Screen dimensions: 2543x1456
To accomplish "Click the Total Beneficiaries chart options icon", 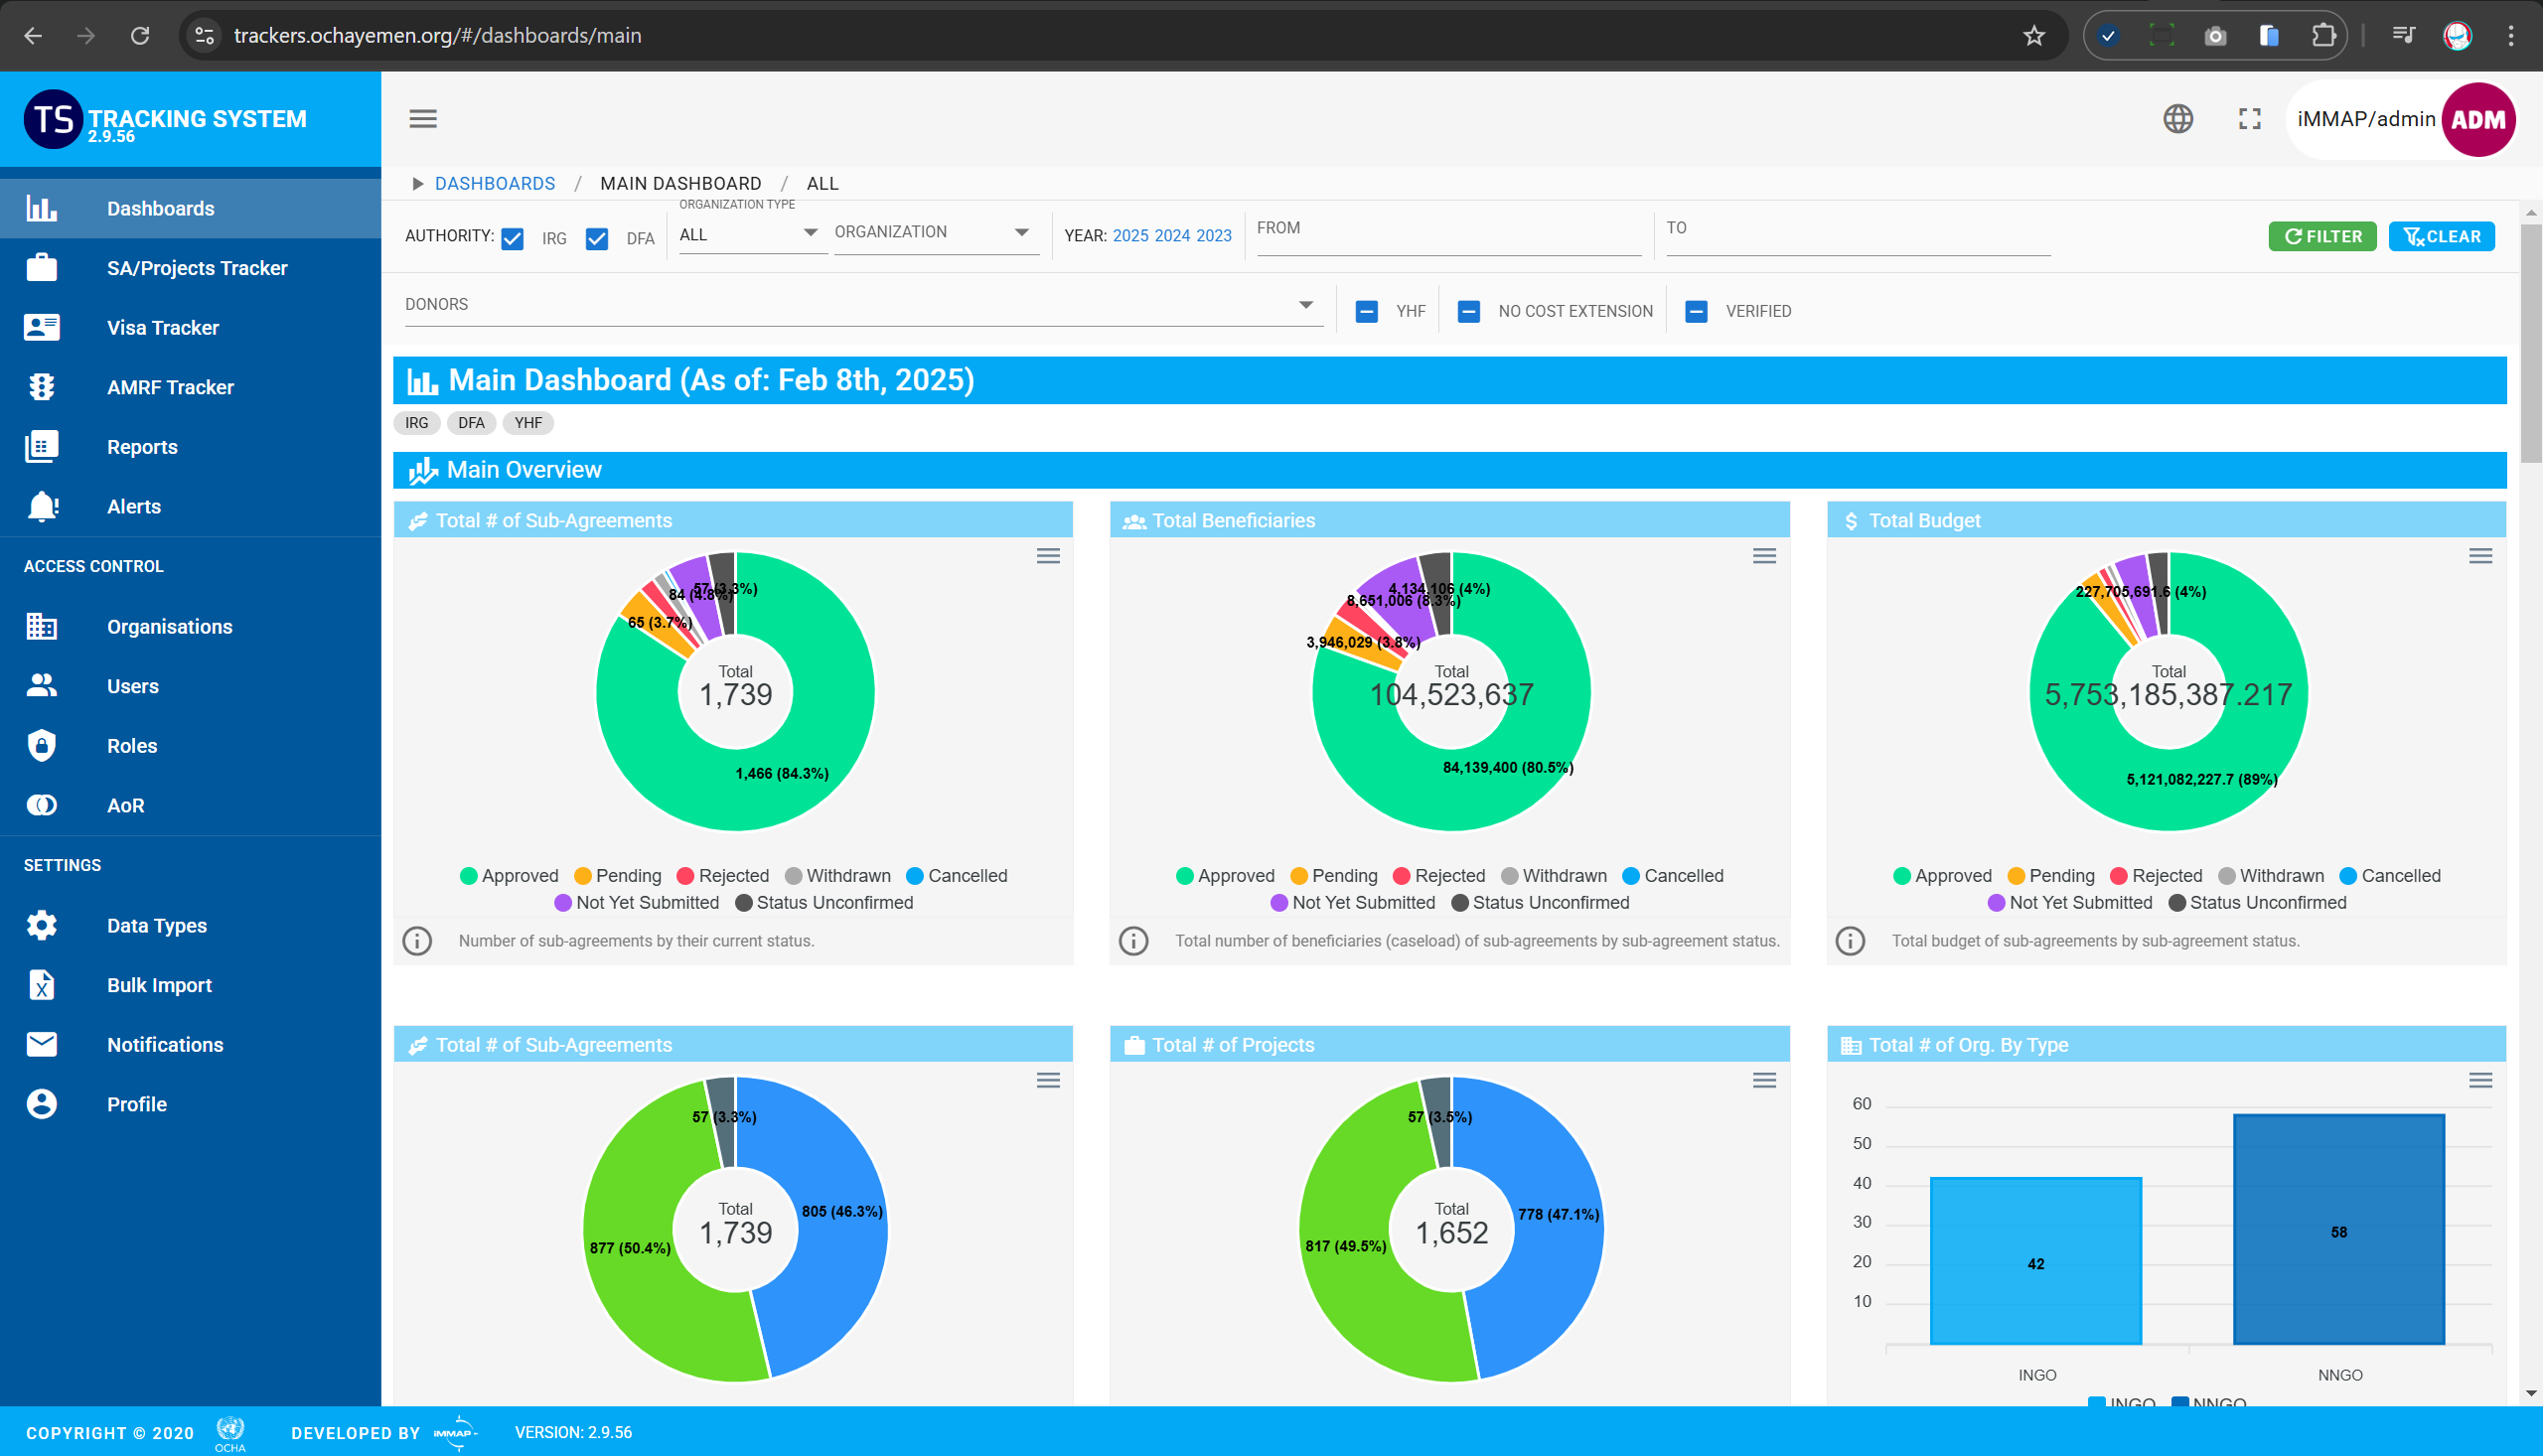I will coord(1764,556).
